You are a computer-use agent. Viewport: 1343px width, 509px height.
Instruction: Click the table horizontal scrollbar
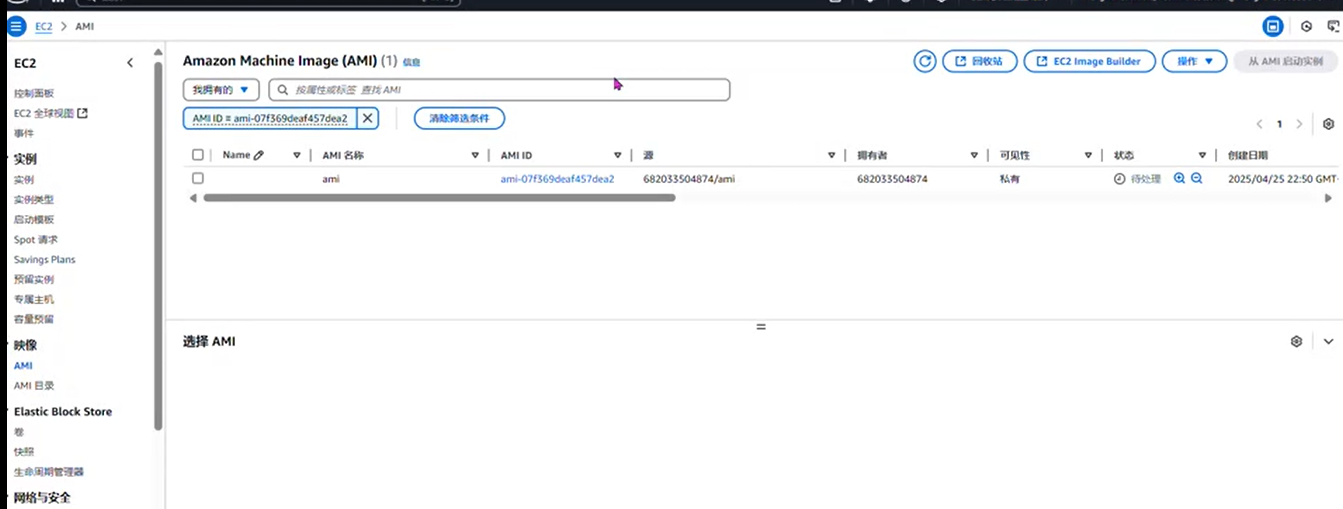pos(439,198)
